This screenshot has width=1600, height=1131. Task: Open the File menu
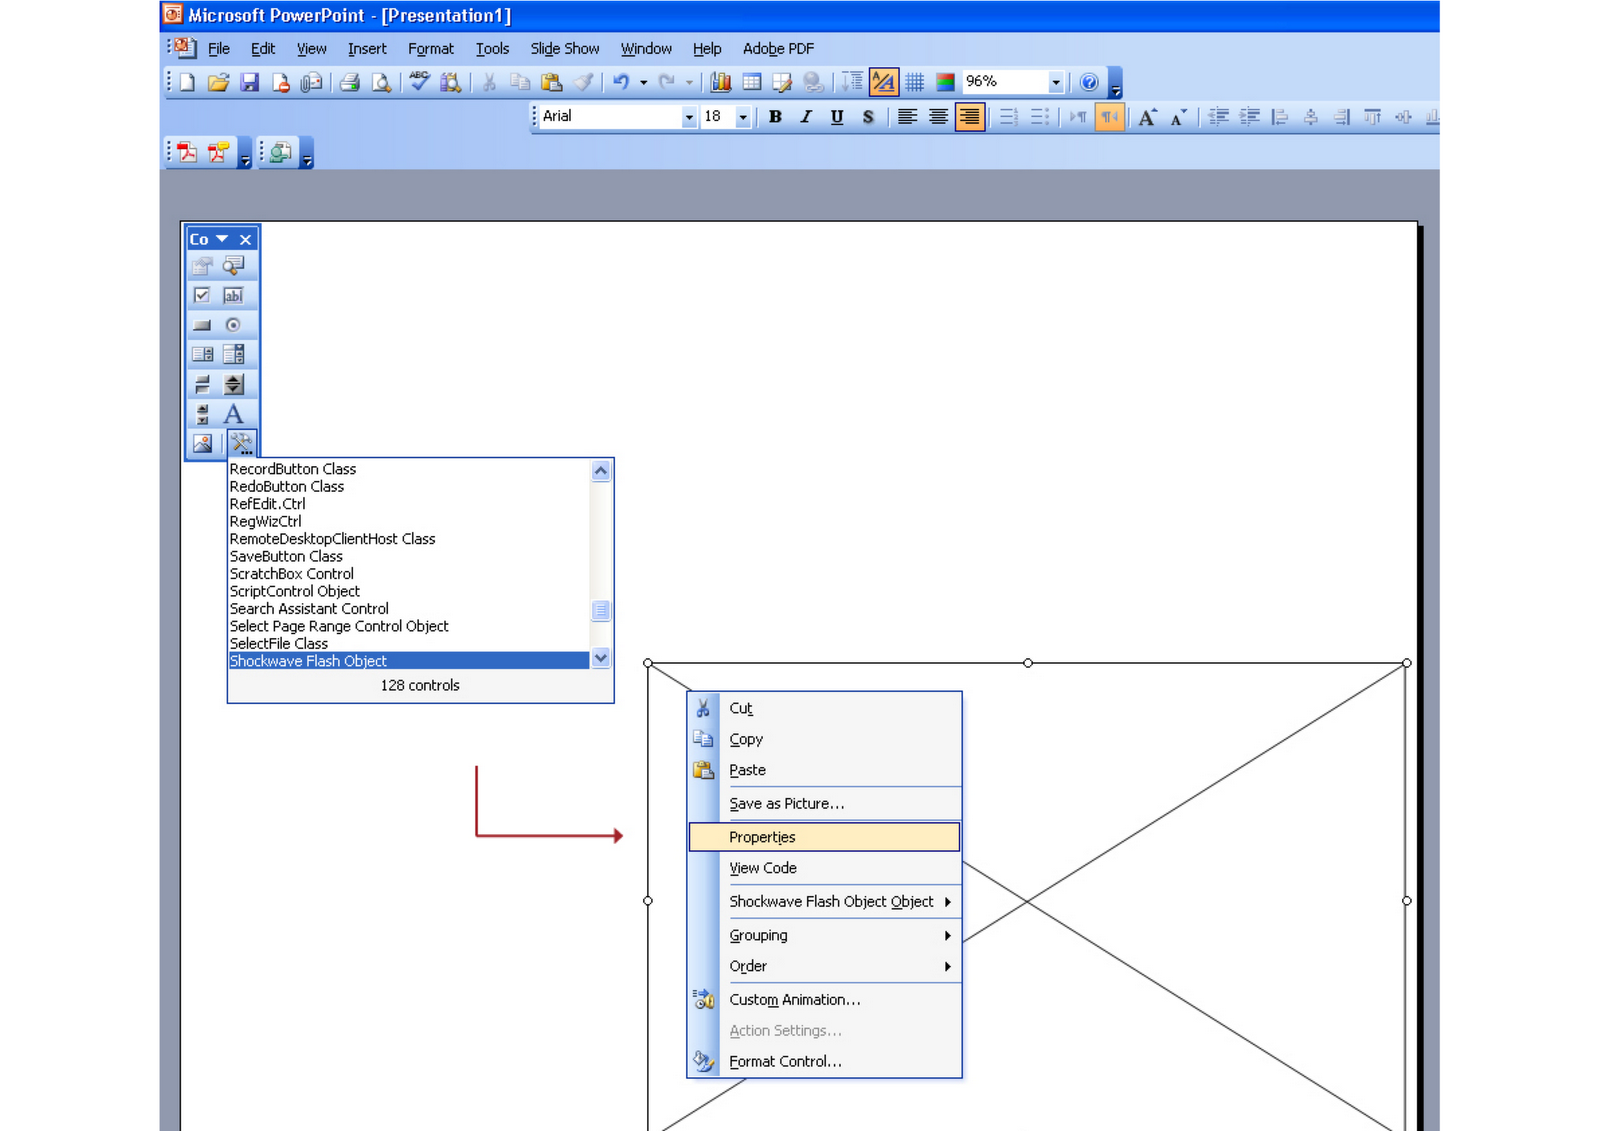219,49
